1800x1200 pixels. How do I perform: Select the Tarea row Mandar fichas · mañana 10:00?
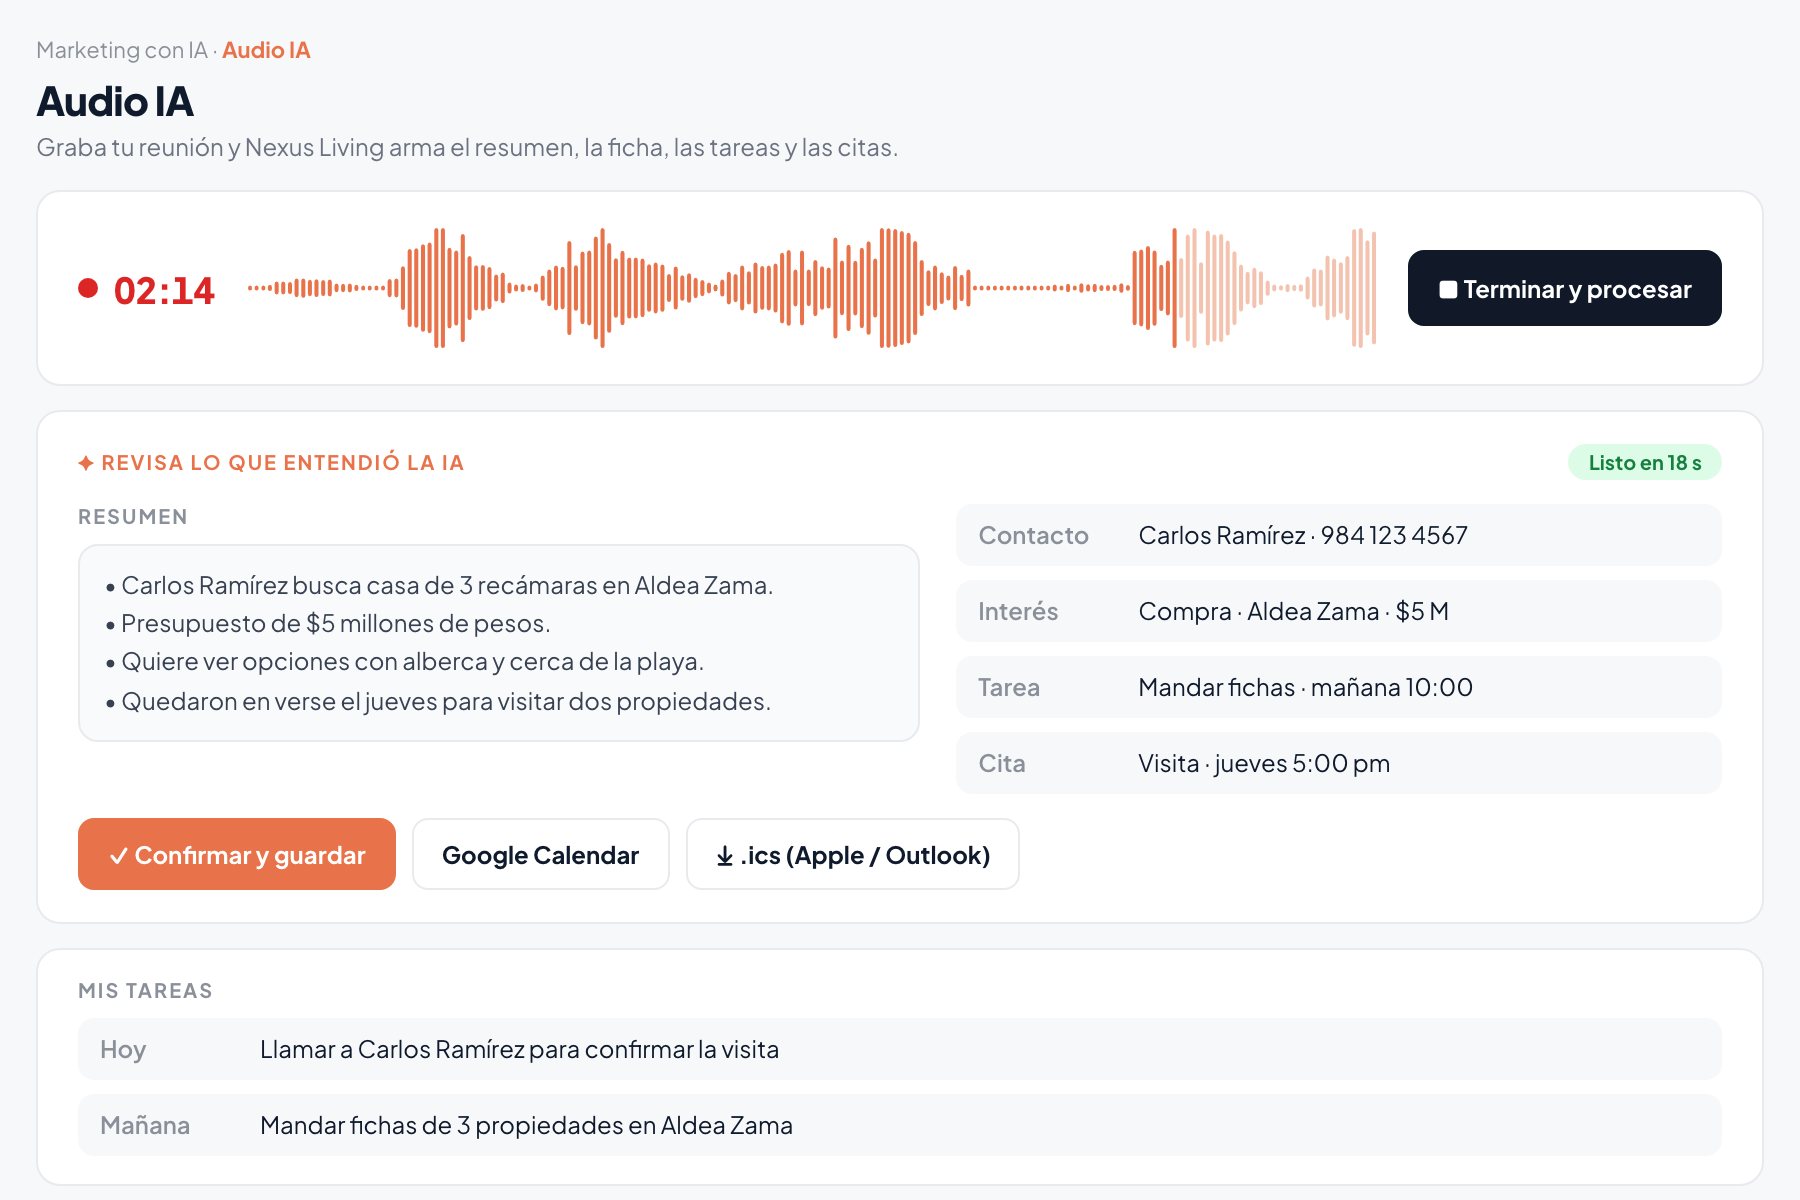pyautogui.click(x=1339, y=687)
